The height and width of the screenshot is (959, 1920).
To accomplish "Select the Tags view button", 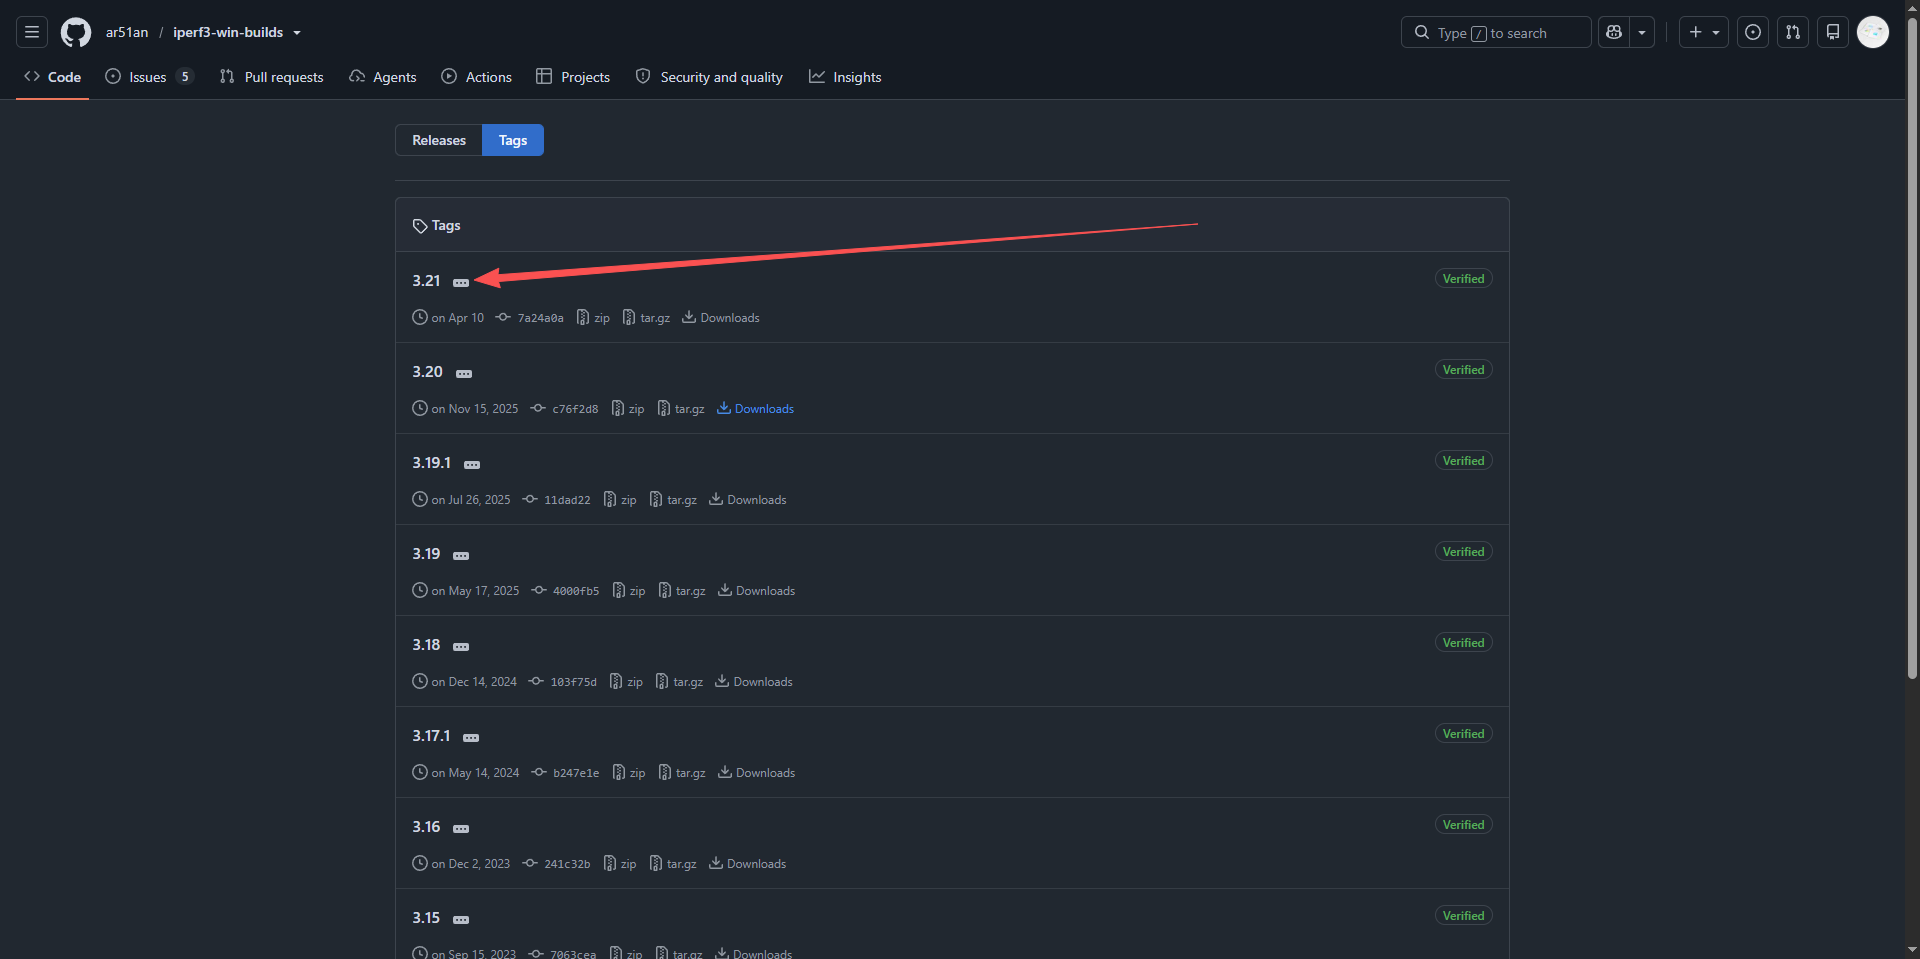I will pyautogui.click(x=513, y=140).
